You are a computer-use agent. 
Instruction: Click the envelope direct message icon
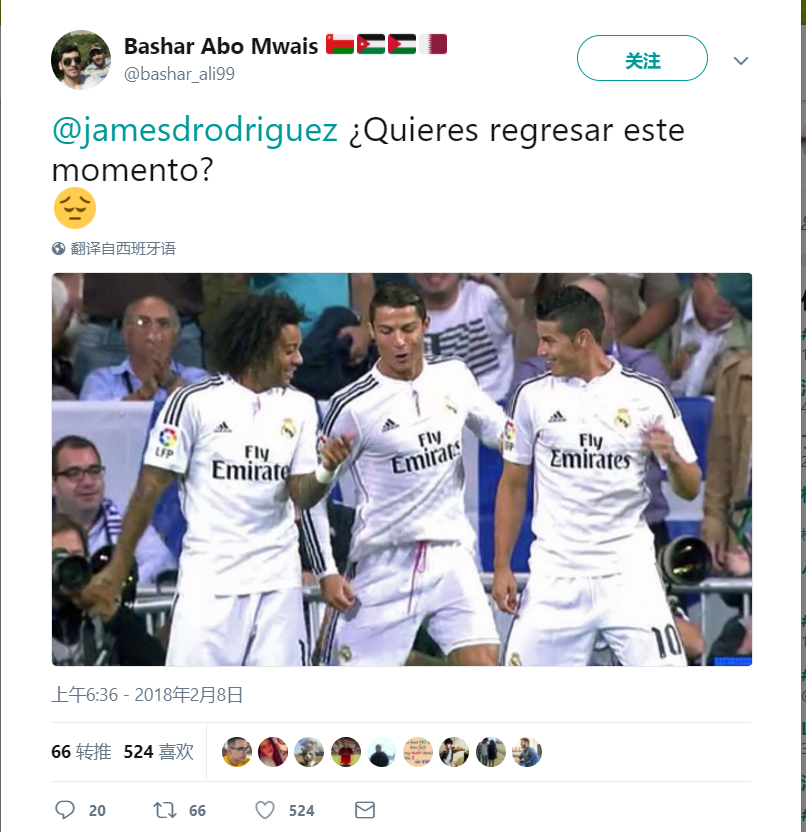[x=365, y=810]
